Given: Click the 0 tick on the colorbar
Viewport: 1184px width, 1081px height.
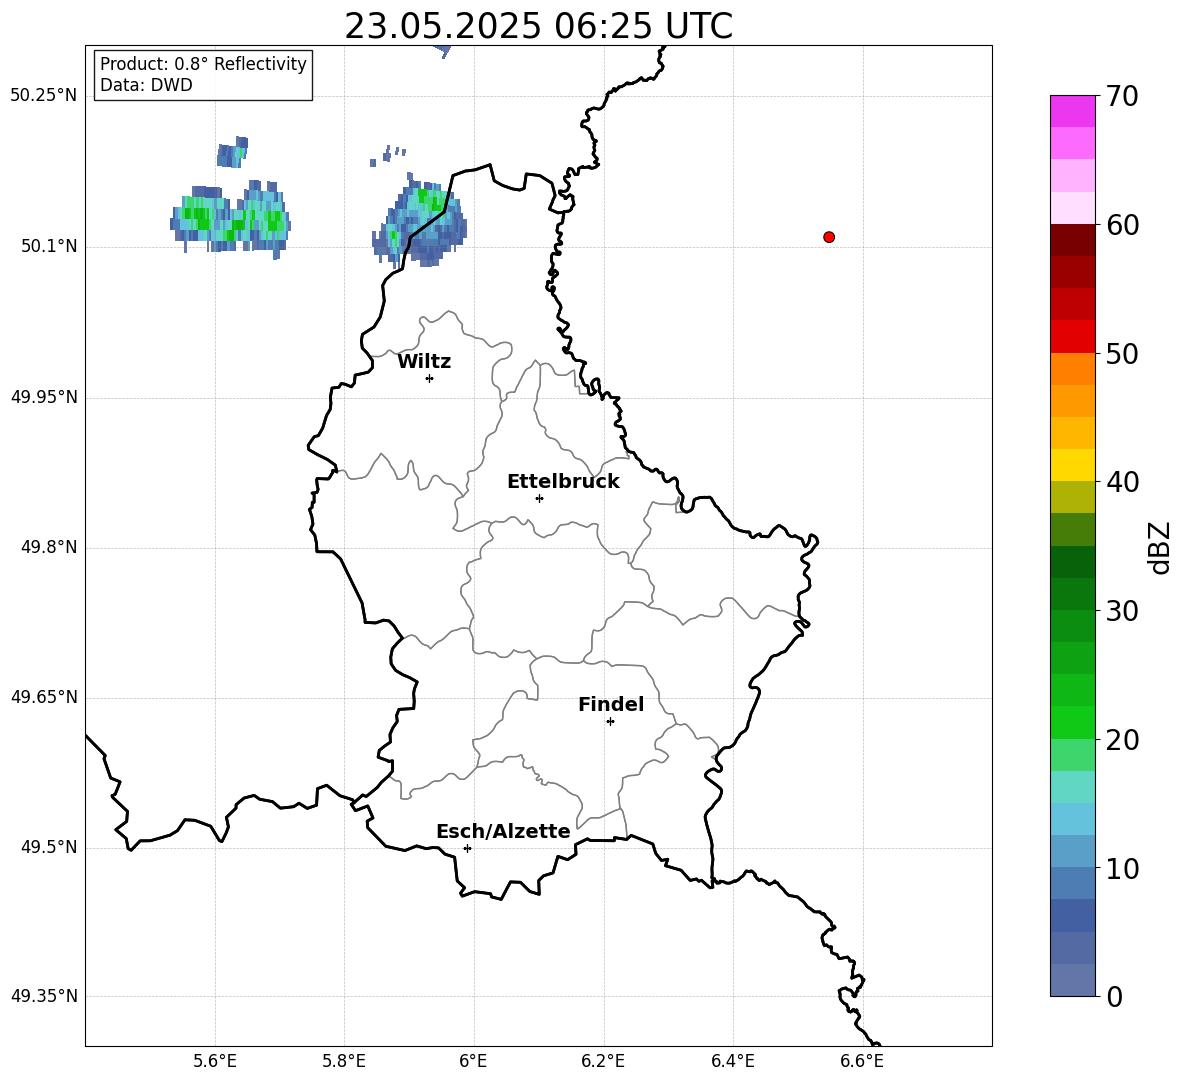Looking at the screenshot, I should pos(1115,996).
